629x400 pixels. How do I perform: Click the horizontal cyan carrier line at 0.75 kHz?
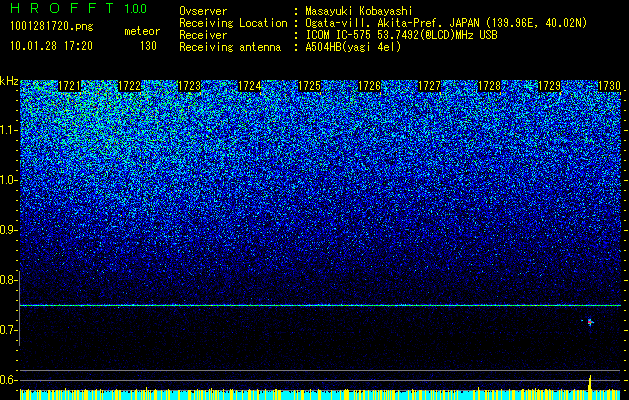coord(321,306)
